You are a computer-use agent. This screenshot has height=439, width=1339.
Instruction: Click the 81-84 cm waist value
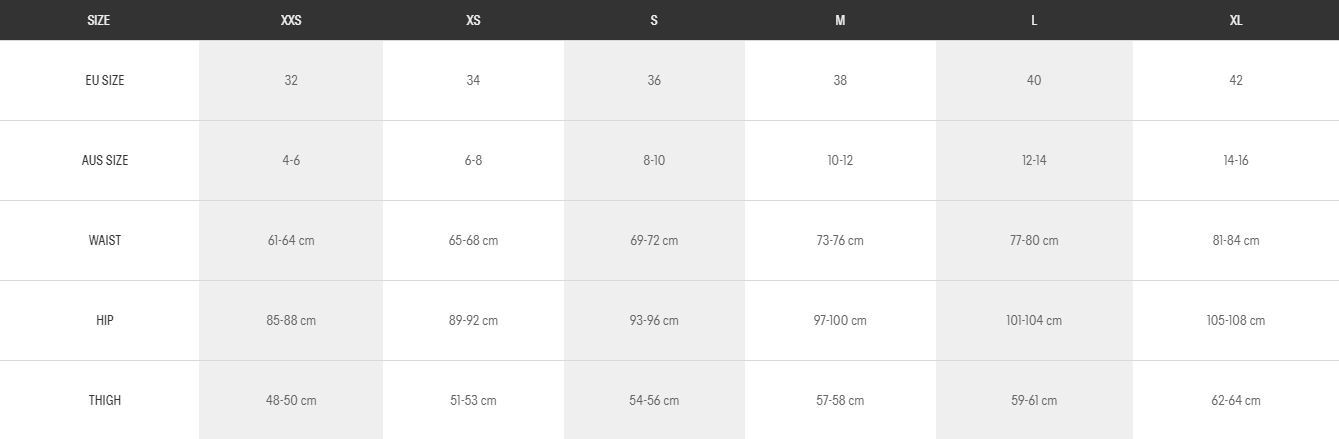coord(1236,240)
